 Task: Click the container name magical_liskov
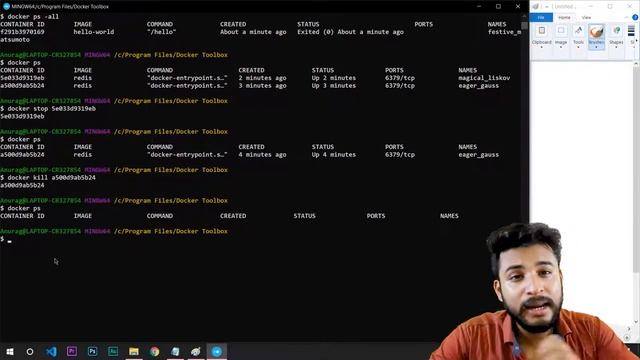coord(484,78)
